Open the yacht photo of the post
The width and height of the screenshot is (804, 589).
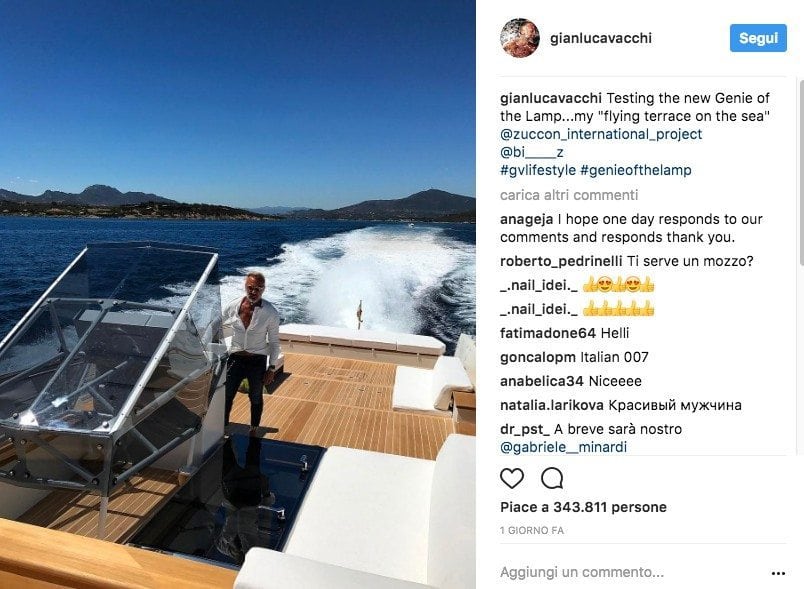(238, 294)
